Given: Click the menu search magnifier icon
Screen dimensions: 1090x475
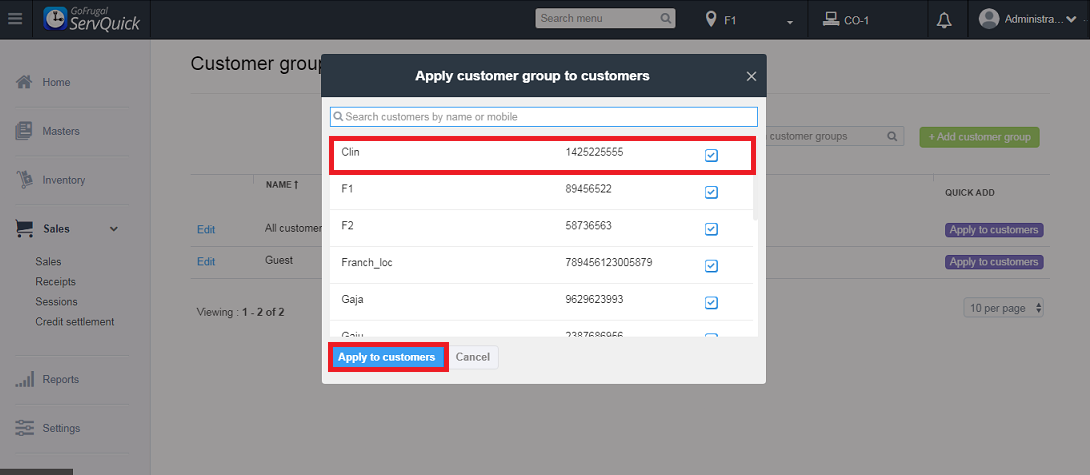Looking at the screenshot, I should 667,18.
